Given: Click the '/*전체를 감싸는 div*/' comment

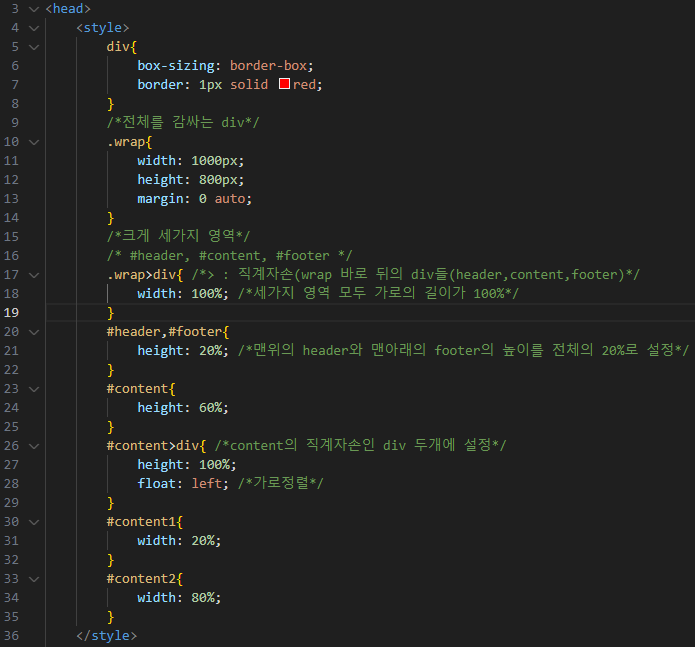Looking at the screenshot, I should coord(183,122).
